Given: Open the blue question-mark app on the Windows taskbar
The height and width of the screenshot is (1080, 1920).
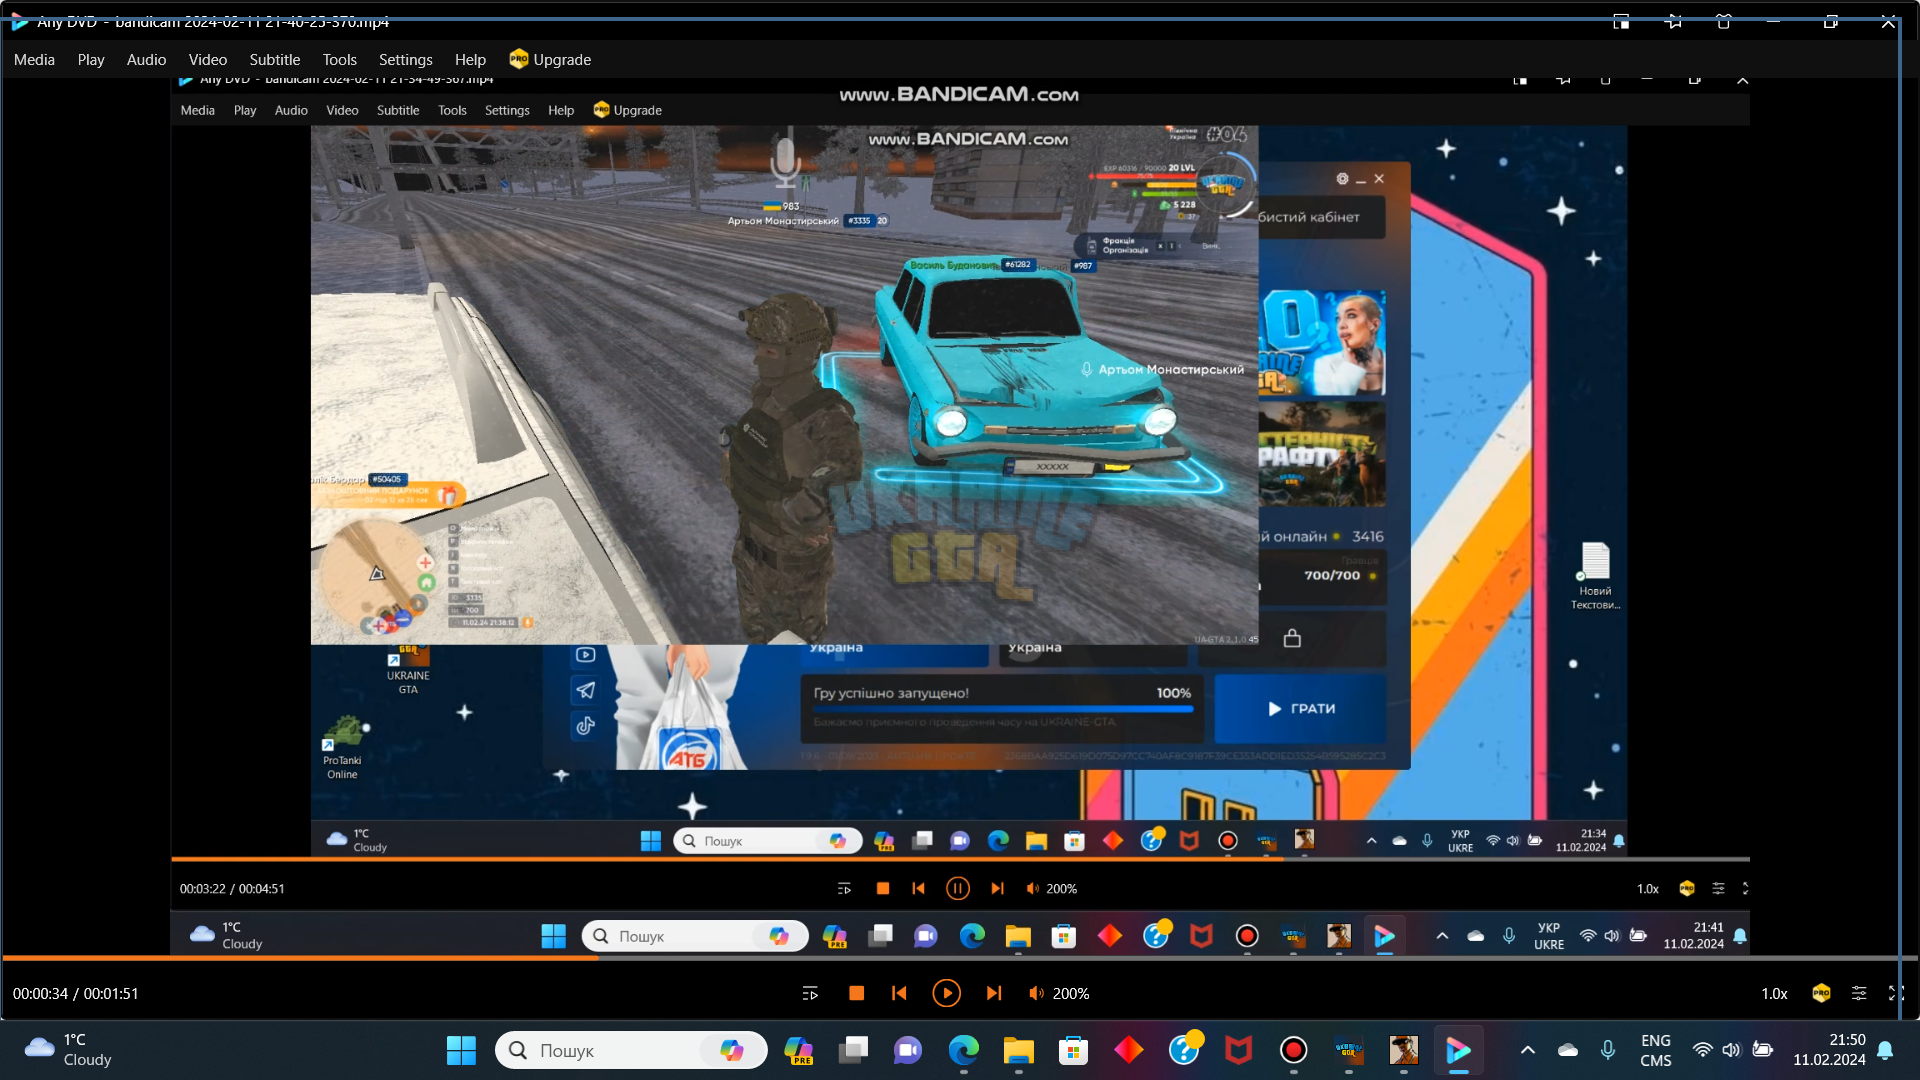Looking at the screenshot, I should [x=1184, y=1050].
